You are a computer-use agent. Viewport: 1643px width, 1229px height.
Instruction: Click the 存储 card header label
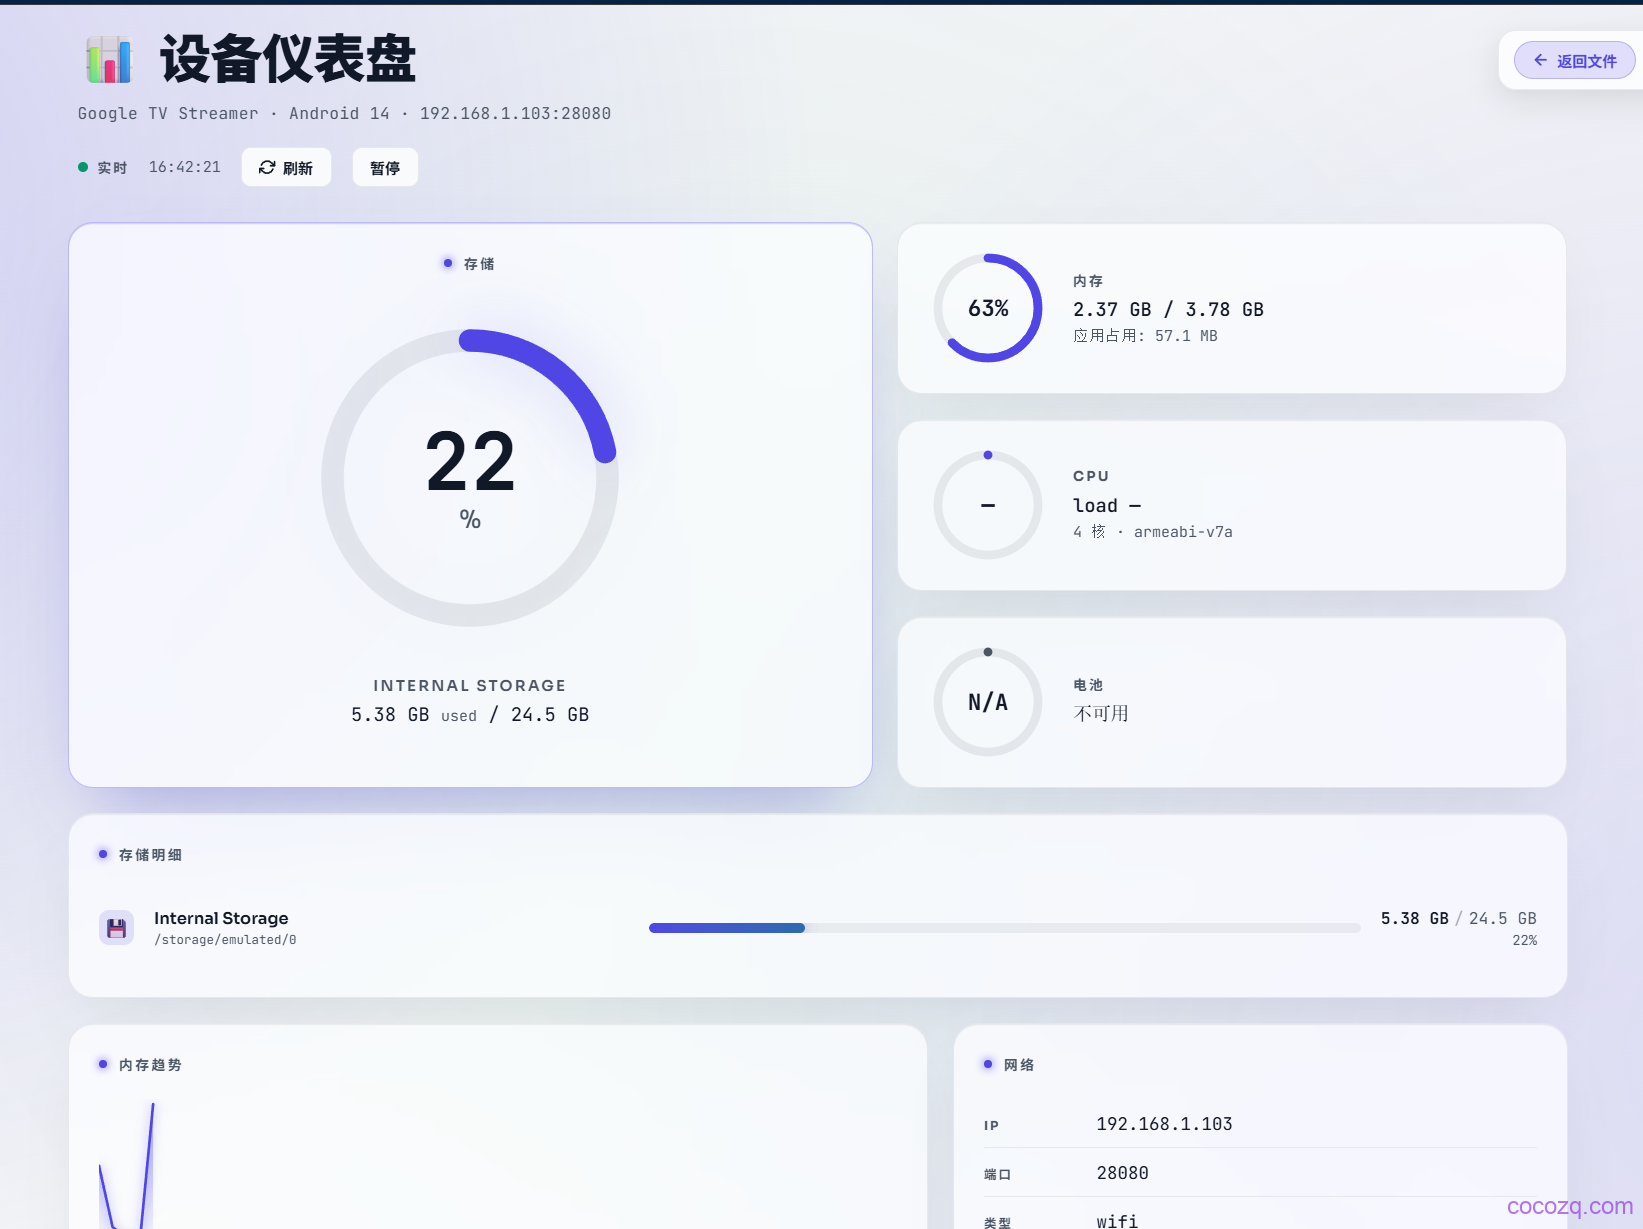(479, 264)
